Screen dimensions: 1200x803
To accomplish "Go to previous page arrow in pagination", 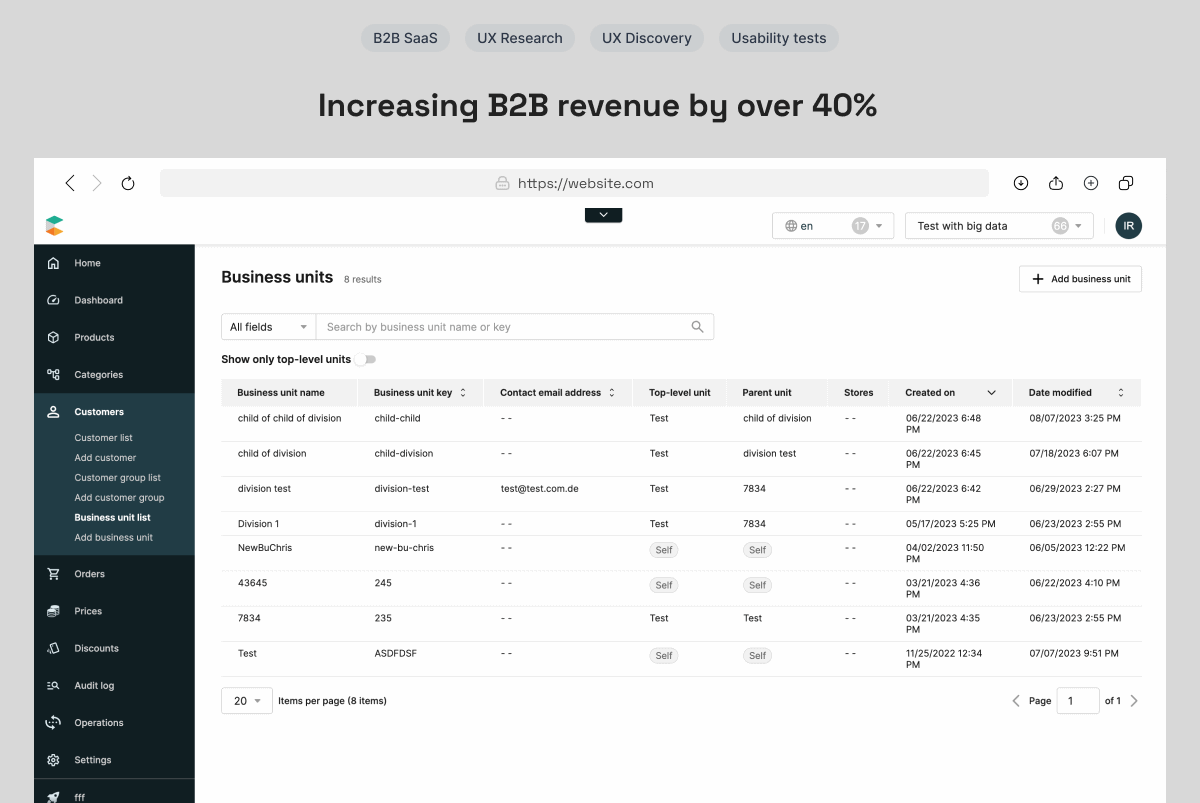I will pos(1016,701).
